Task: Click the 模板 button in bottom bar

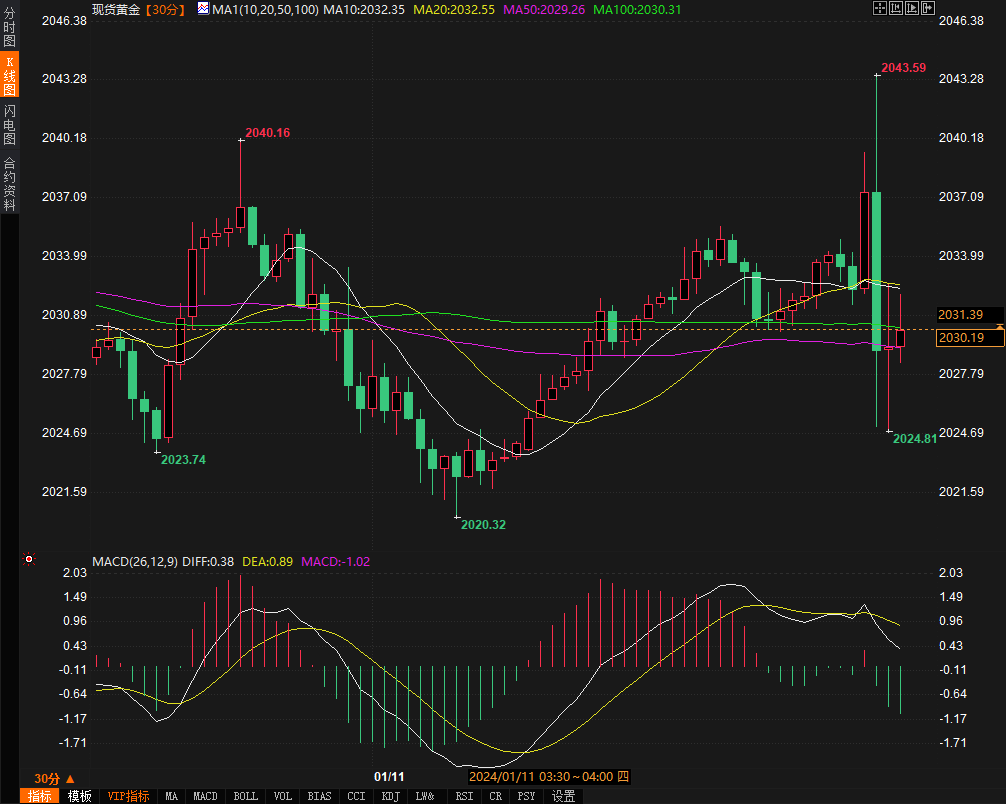Action: (80, 796)
